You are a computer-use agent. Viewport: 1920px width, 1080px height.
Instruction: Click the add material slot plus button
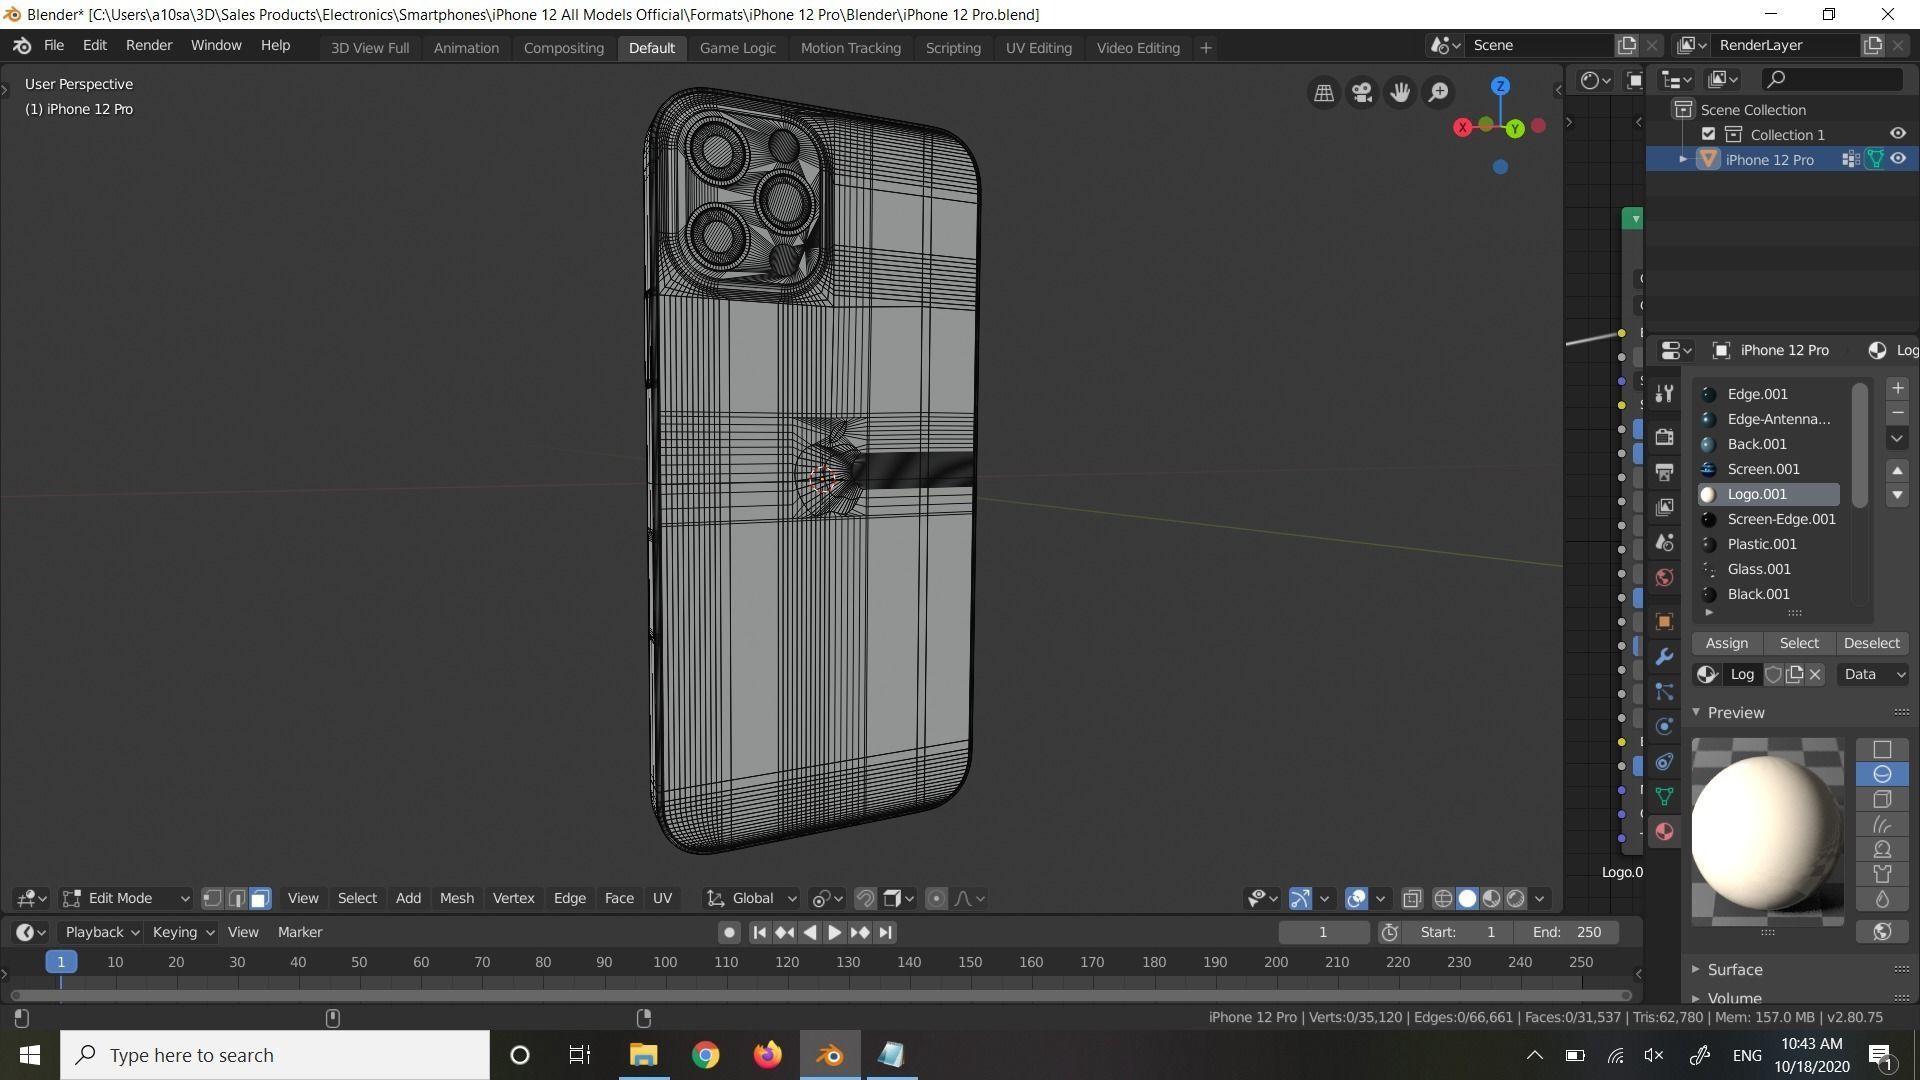click(1897, 388)
